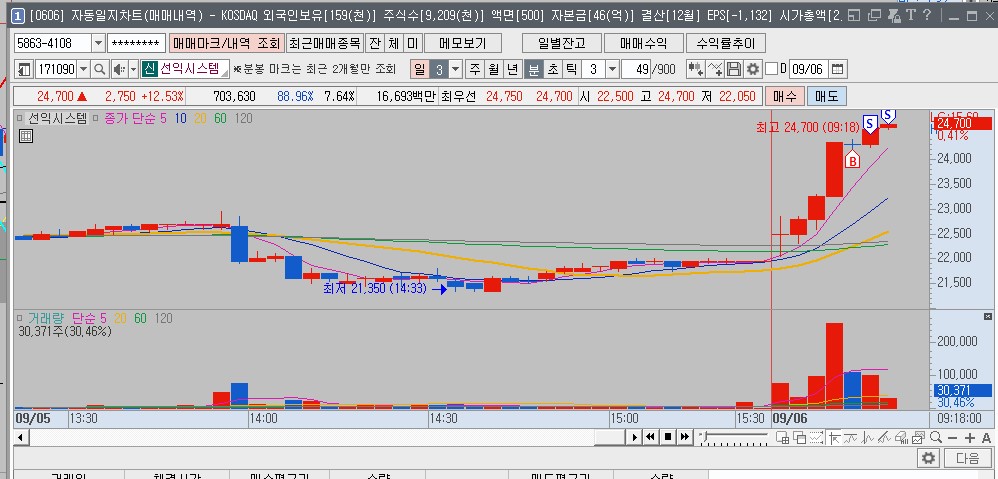
Task: Click the account password input field
Action: click(136, 43)
